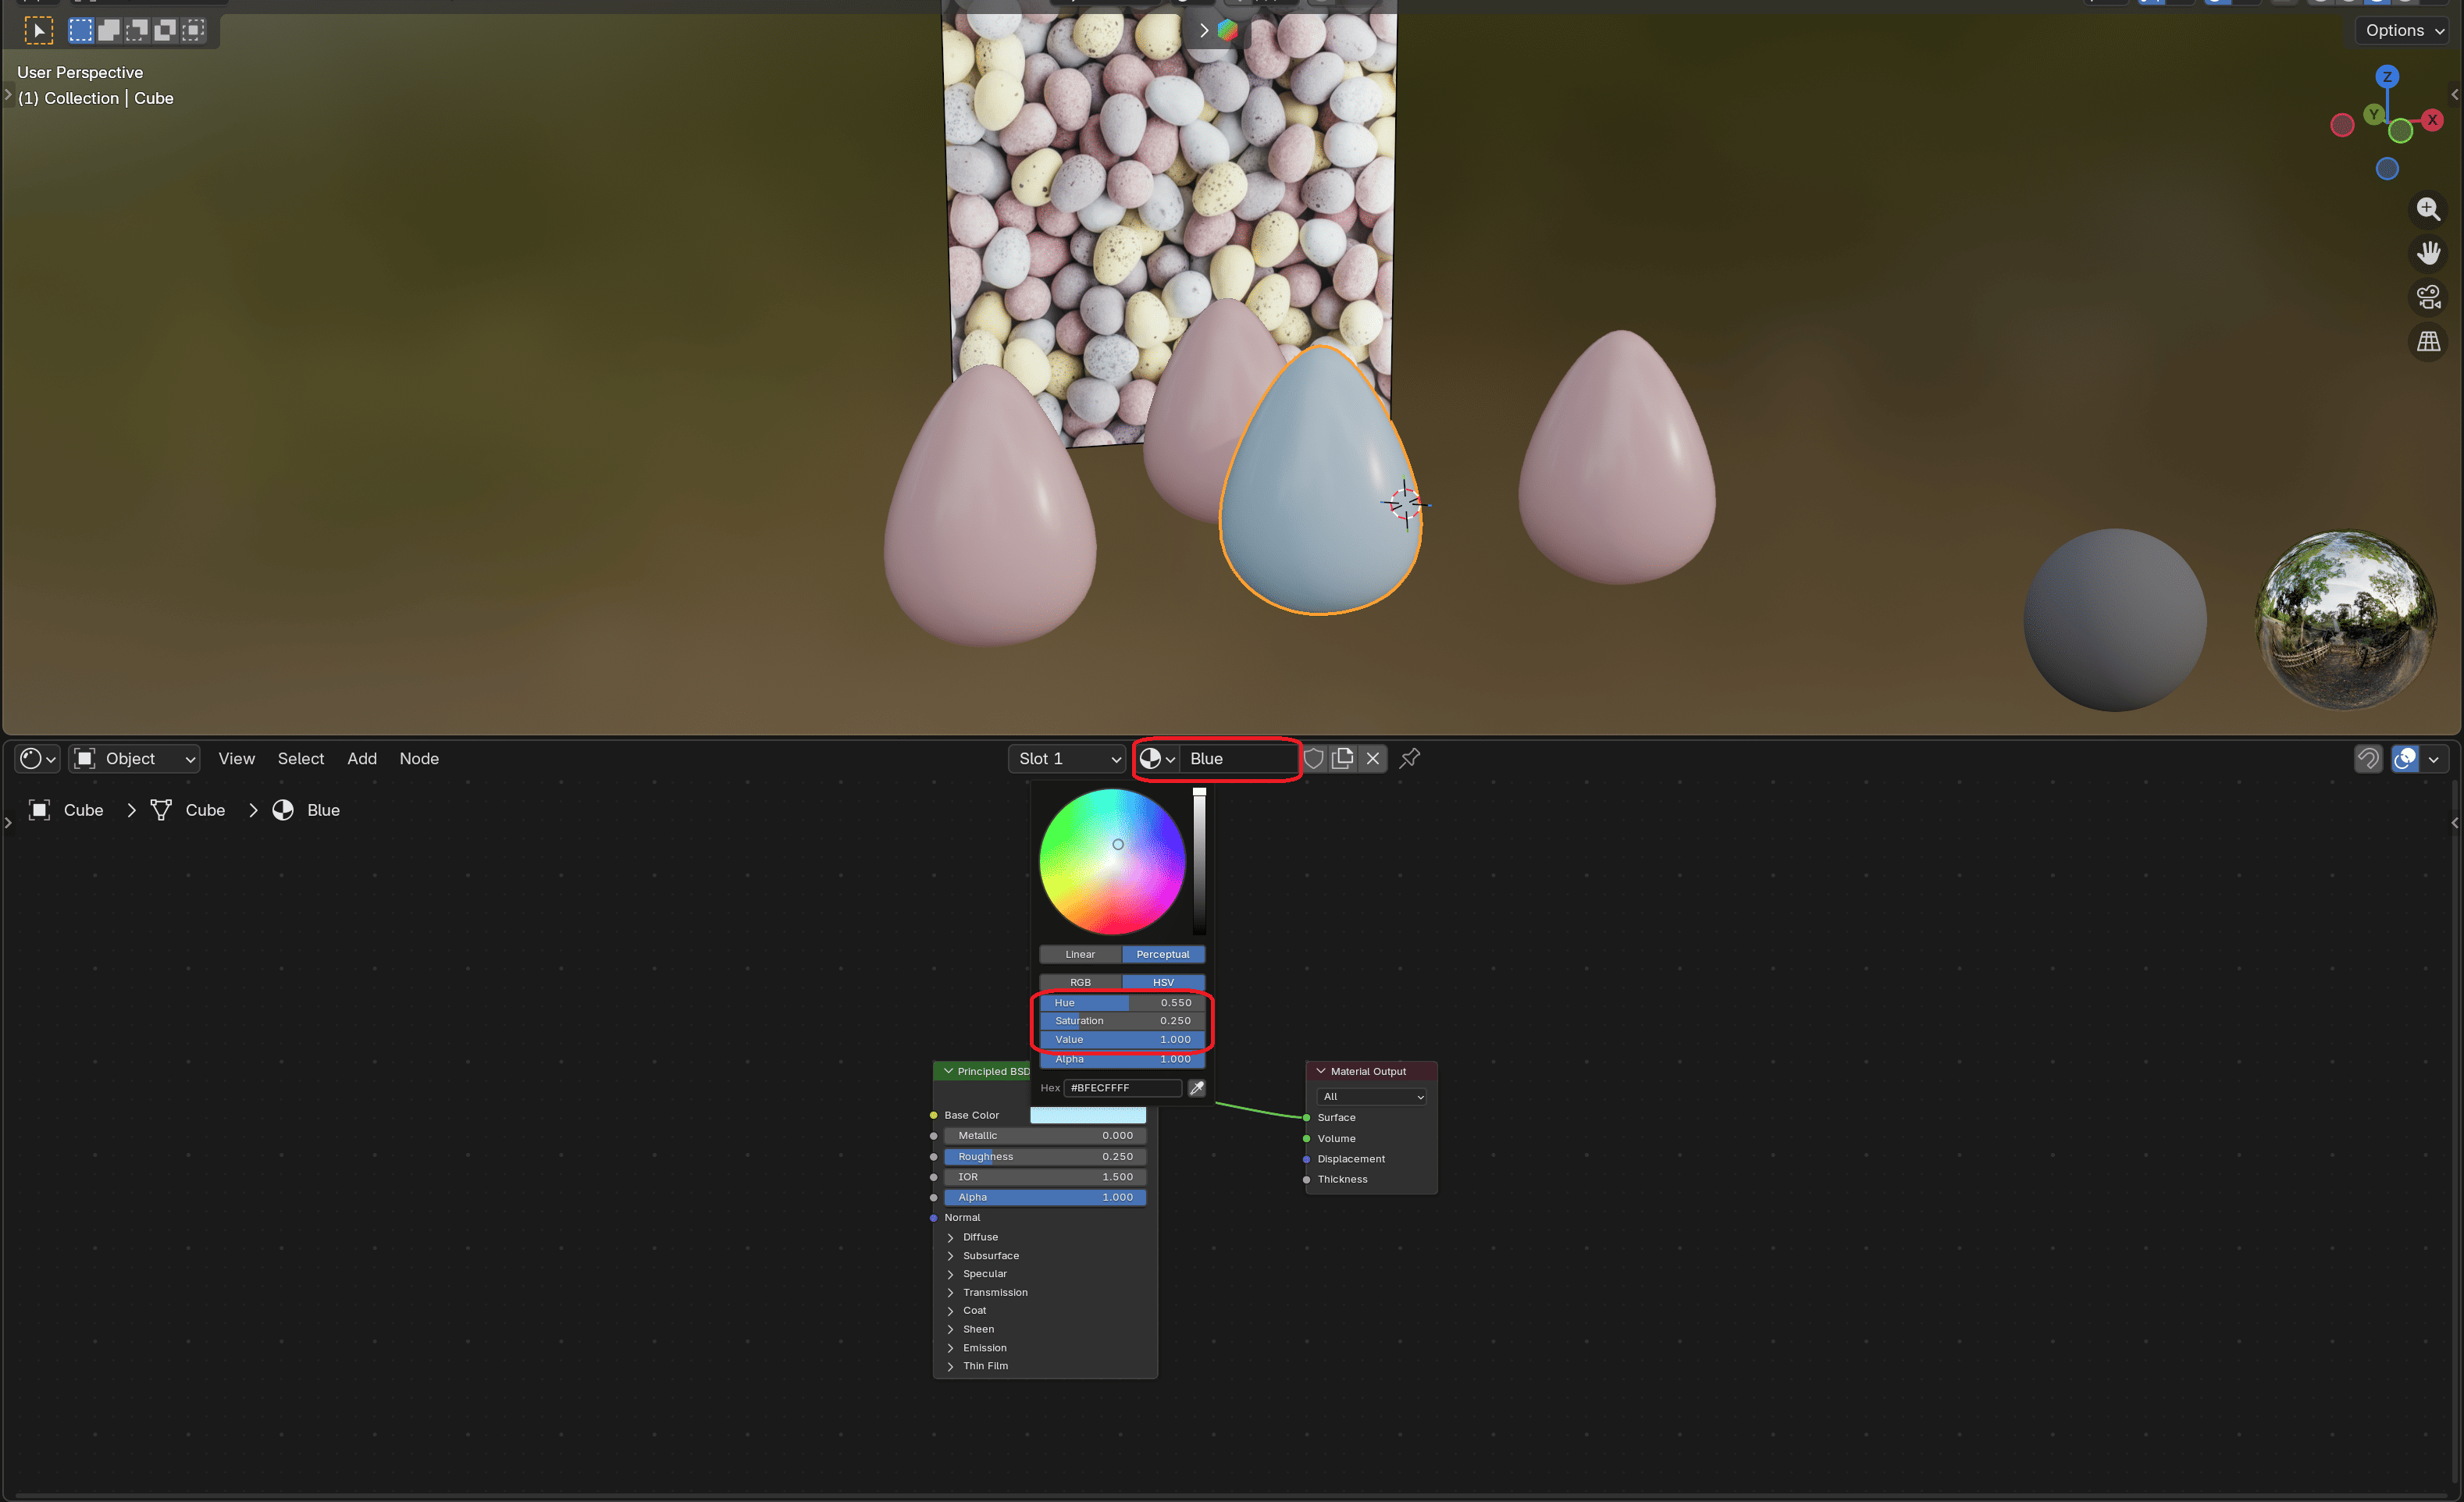Click the colorful cube icon atop the viewport
This screenshot has height=1502, width=2464.
[x=1227, y=30]
